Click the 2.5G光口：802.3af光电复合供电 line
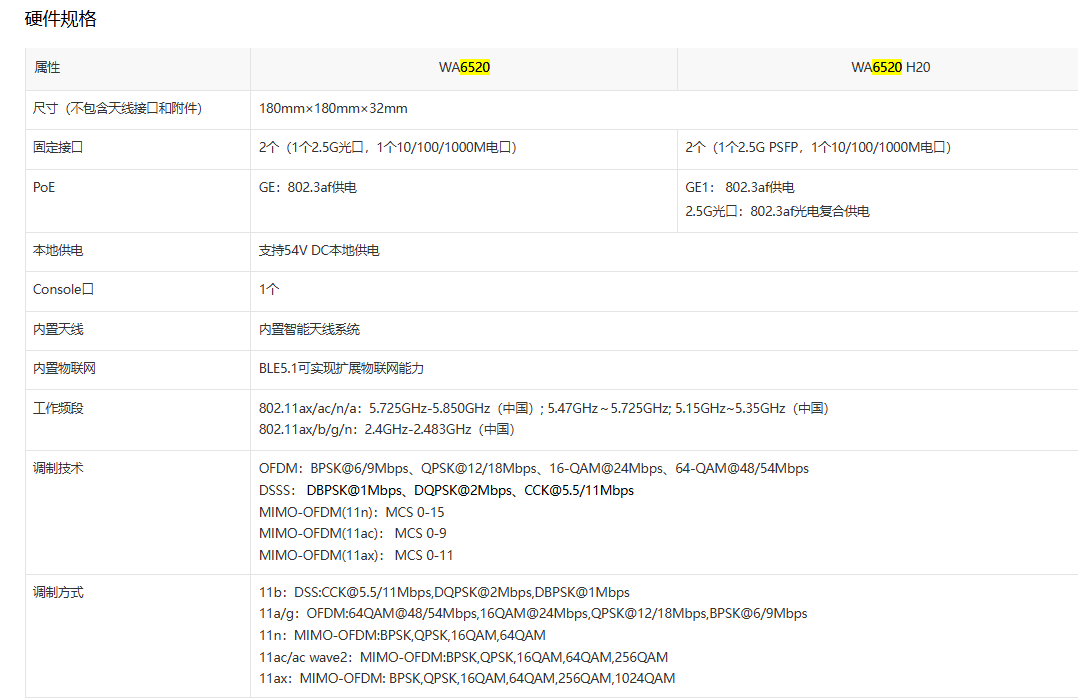The width and height of the screenshot is (1078, 698). pyautogui.click(x=778, y=211)
